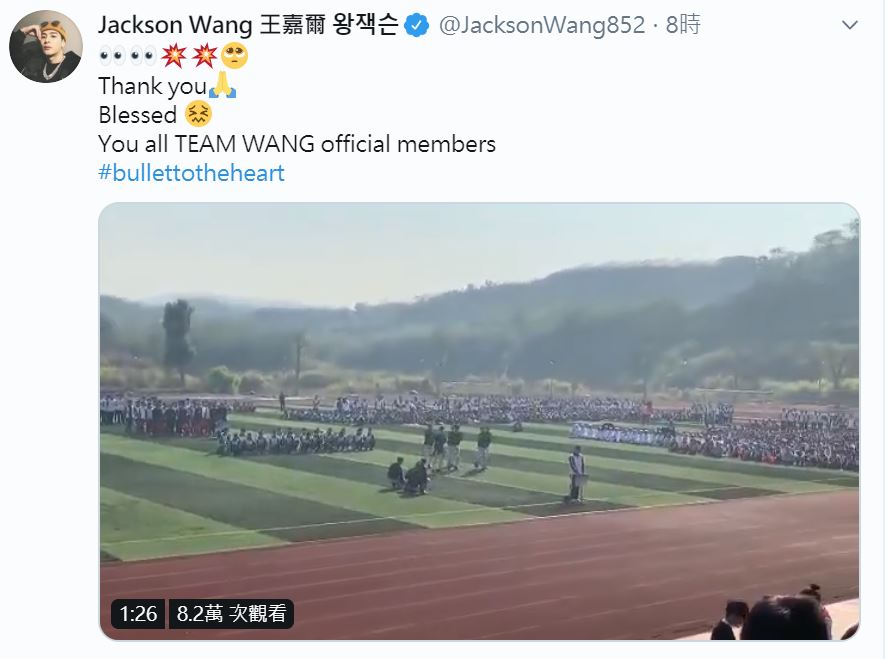Click the rolling-eyes face emoji

pos(234,55)
